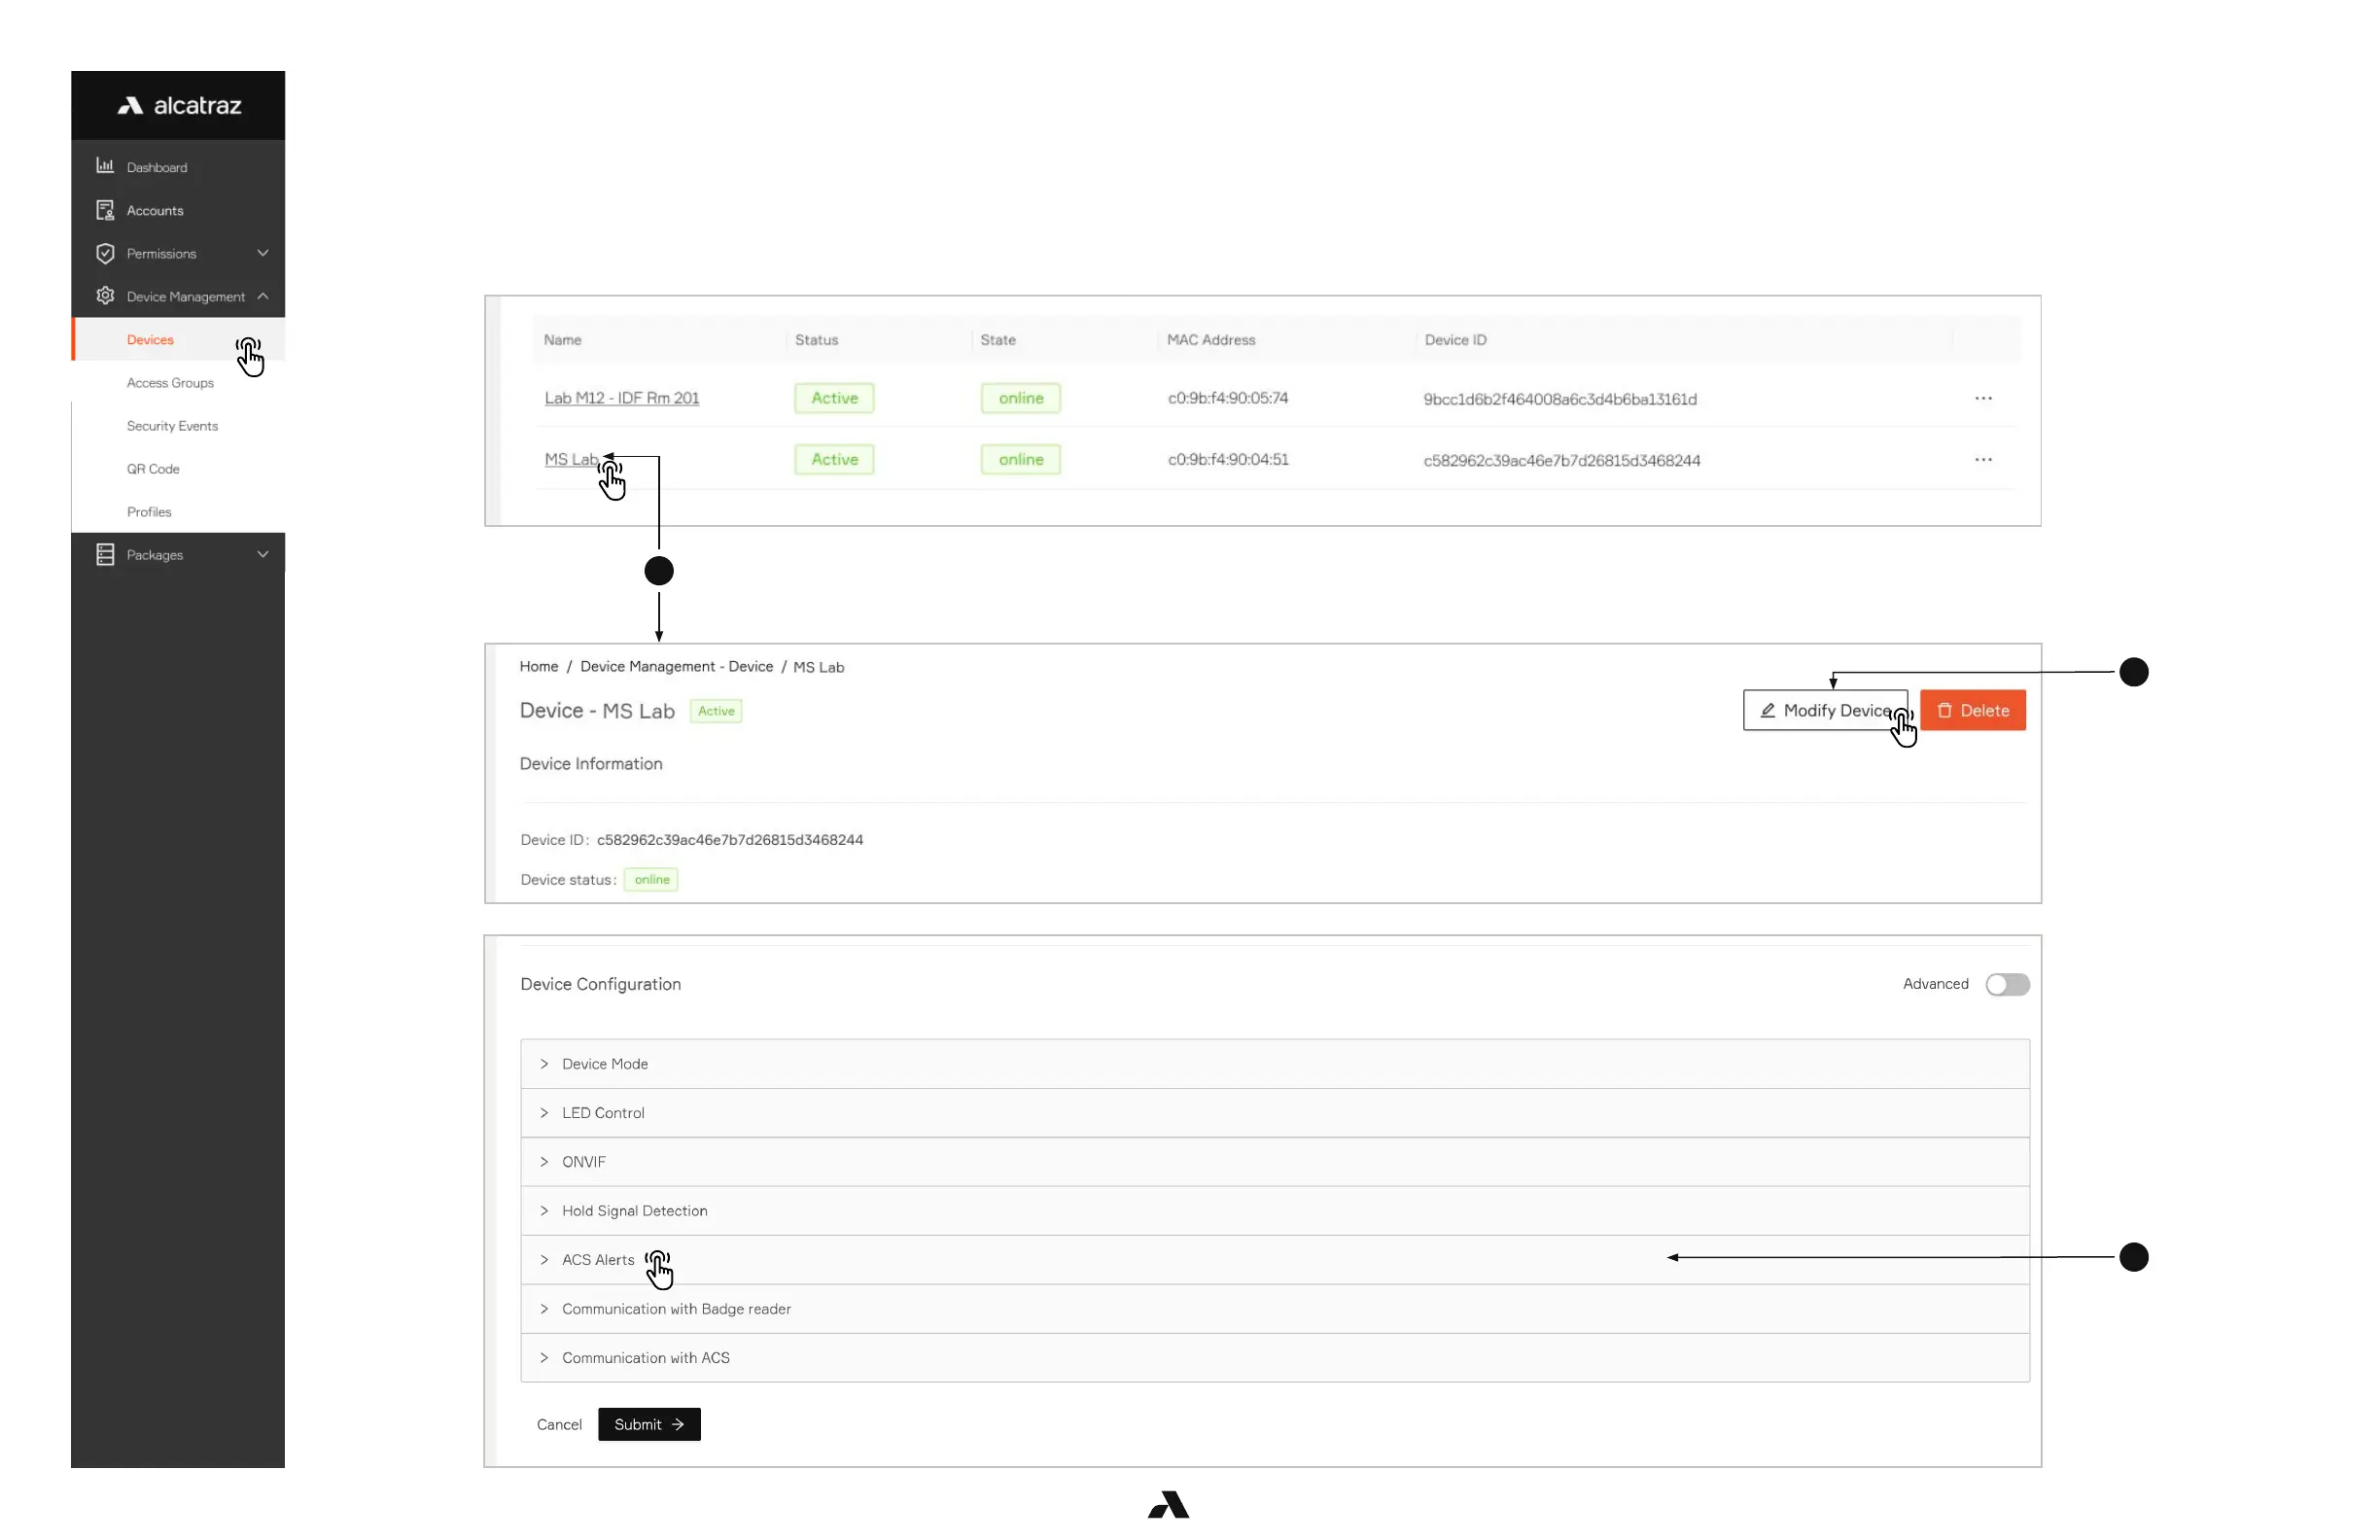Collapse the Device Management menu chevron
This screenshot has height=1540, width=2380.
tap(263, 296)
